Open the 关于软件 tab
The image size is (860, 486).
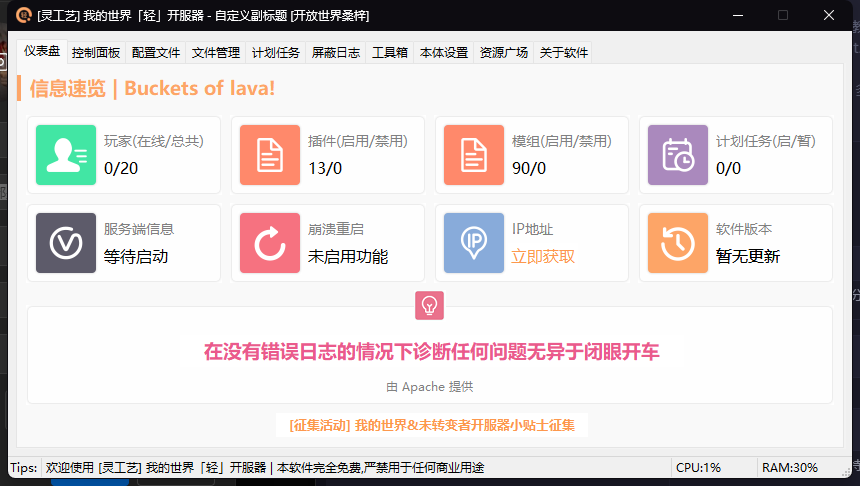point(563,53)
